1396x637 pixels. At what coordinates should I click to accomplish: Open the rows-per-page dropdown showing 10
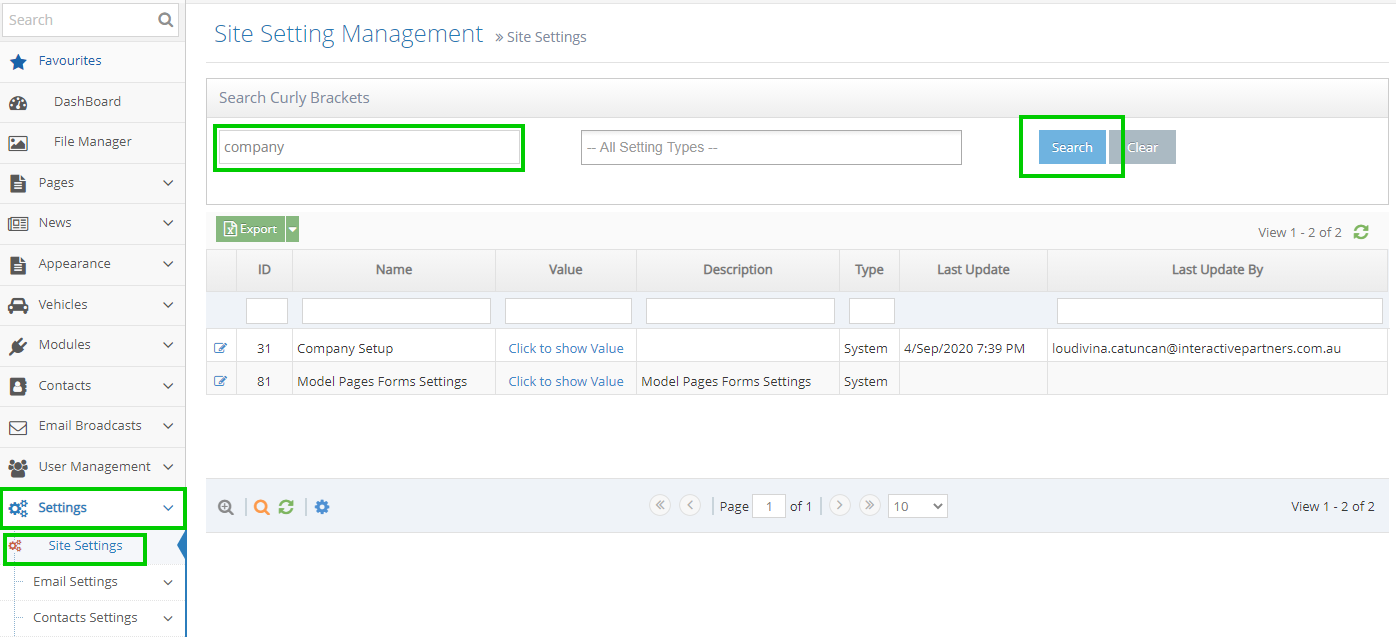917,506
